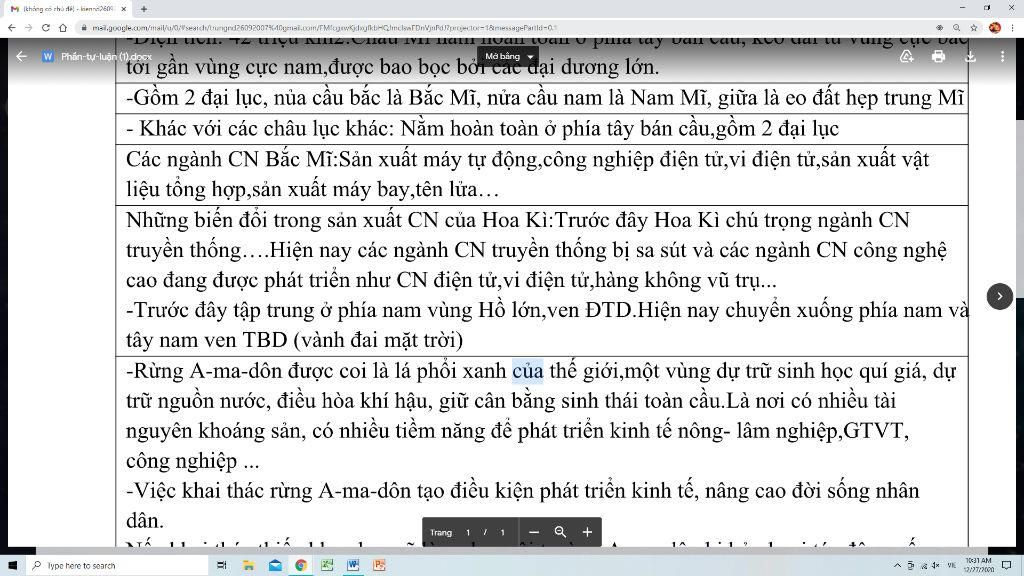1024x576 pixels.
Task: Open Excel from the taskbar
Action: coord(327,566)
